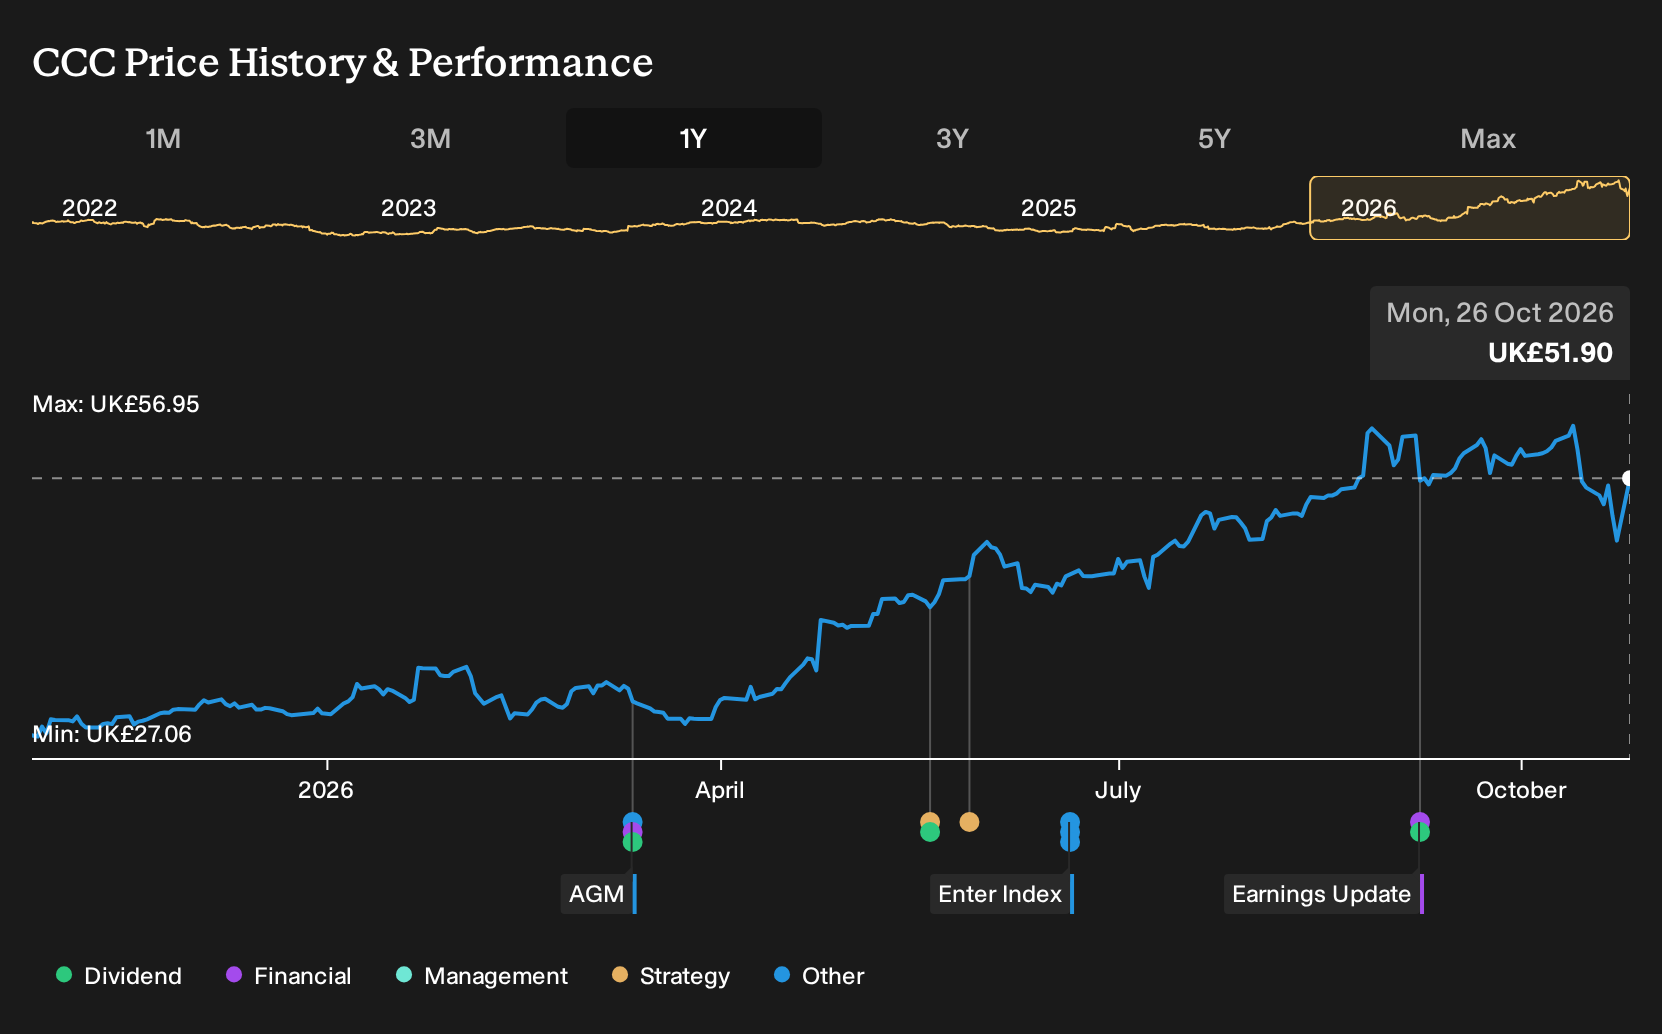Click the October axis label
Image resolution: width=1662 pixels, height=1034 pixels.
tap(1521, 790)
